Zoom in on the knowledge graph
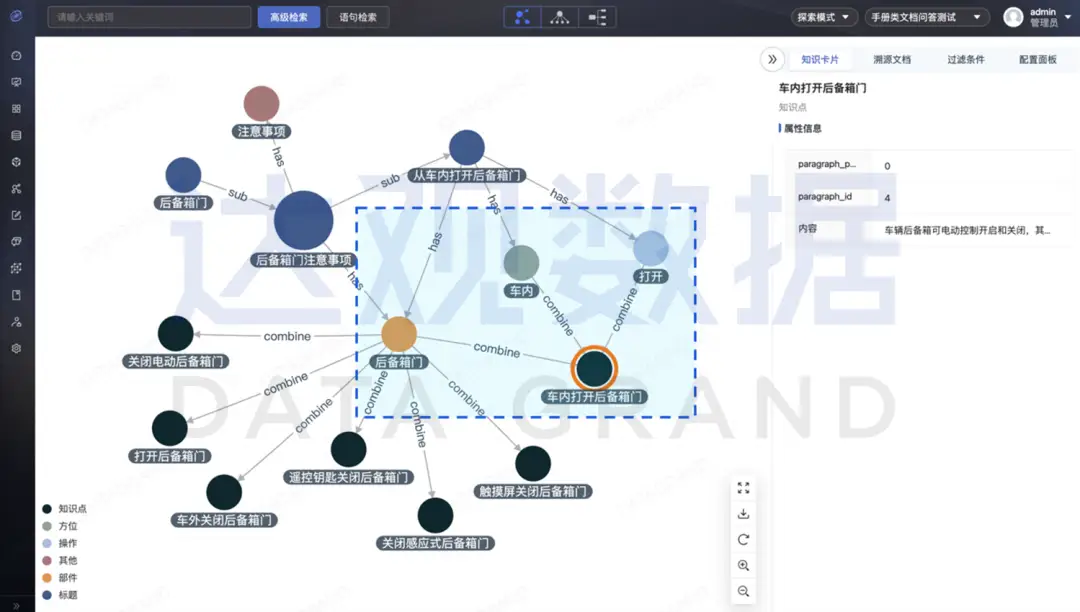The height and width of the screenshot is (612, 1080). (743, 566)
